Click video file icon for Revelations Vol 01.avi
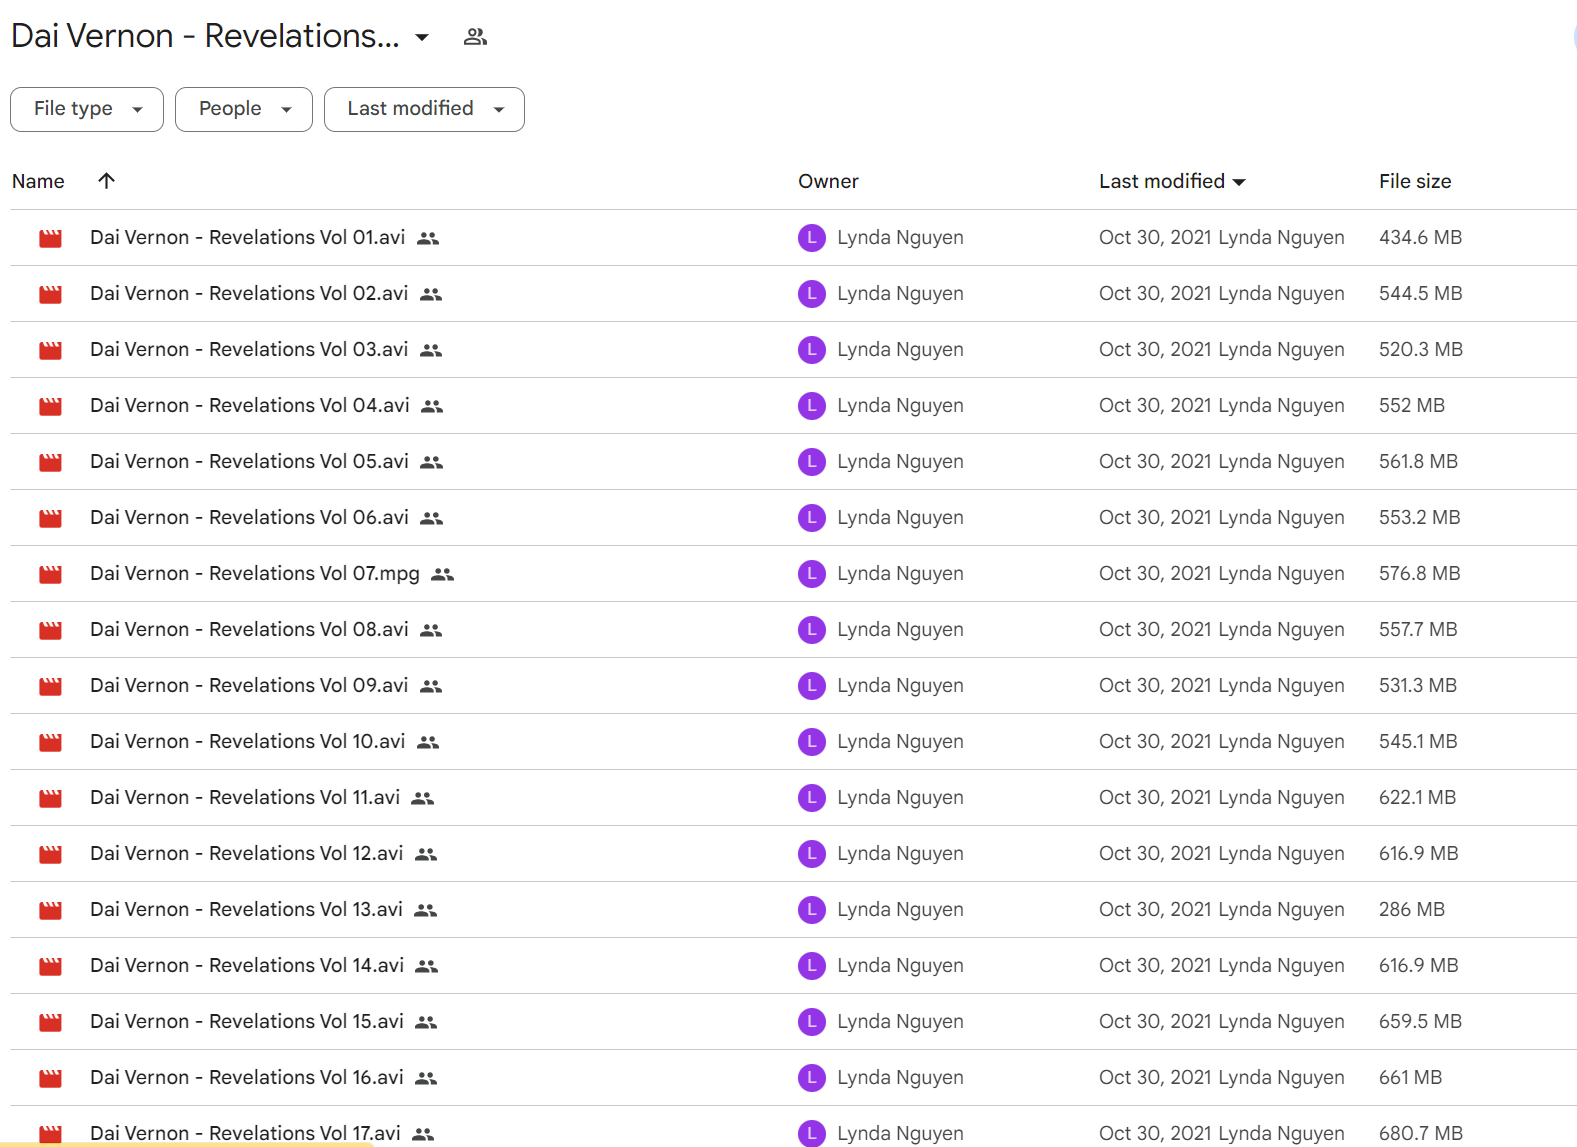Image resolution: width=1577 pixels, height=1147 pixels. click(x=50, y=238)
